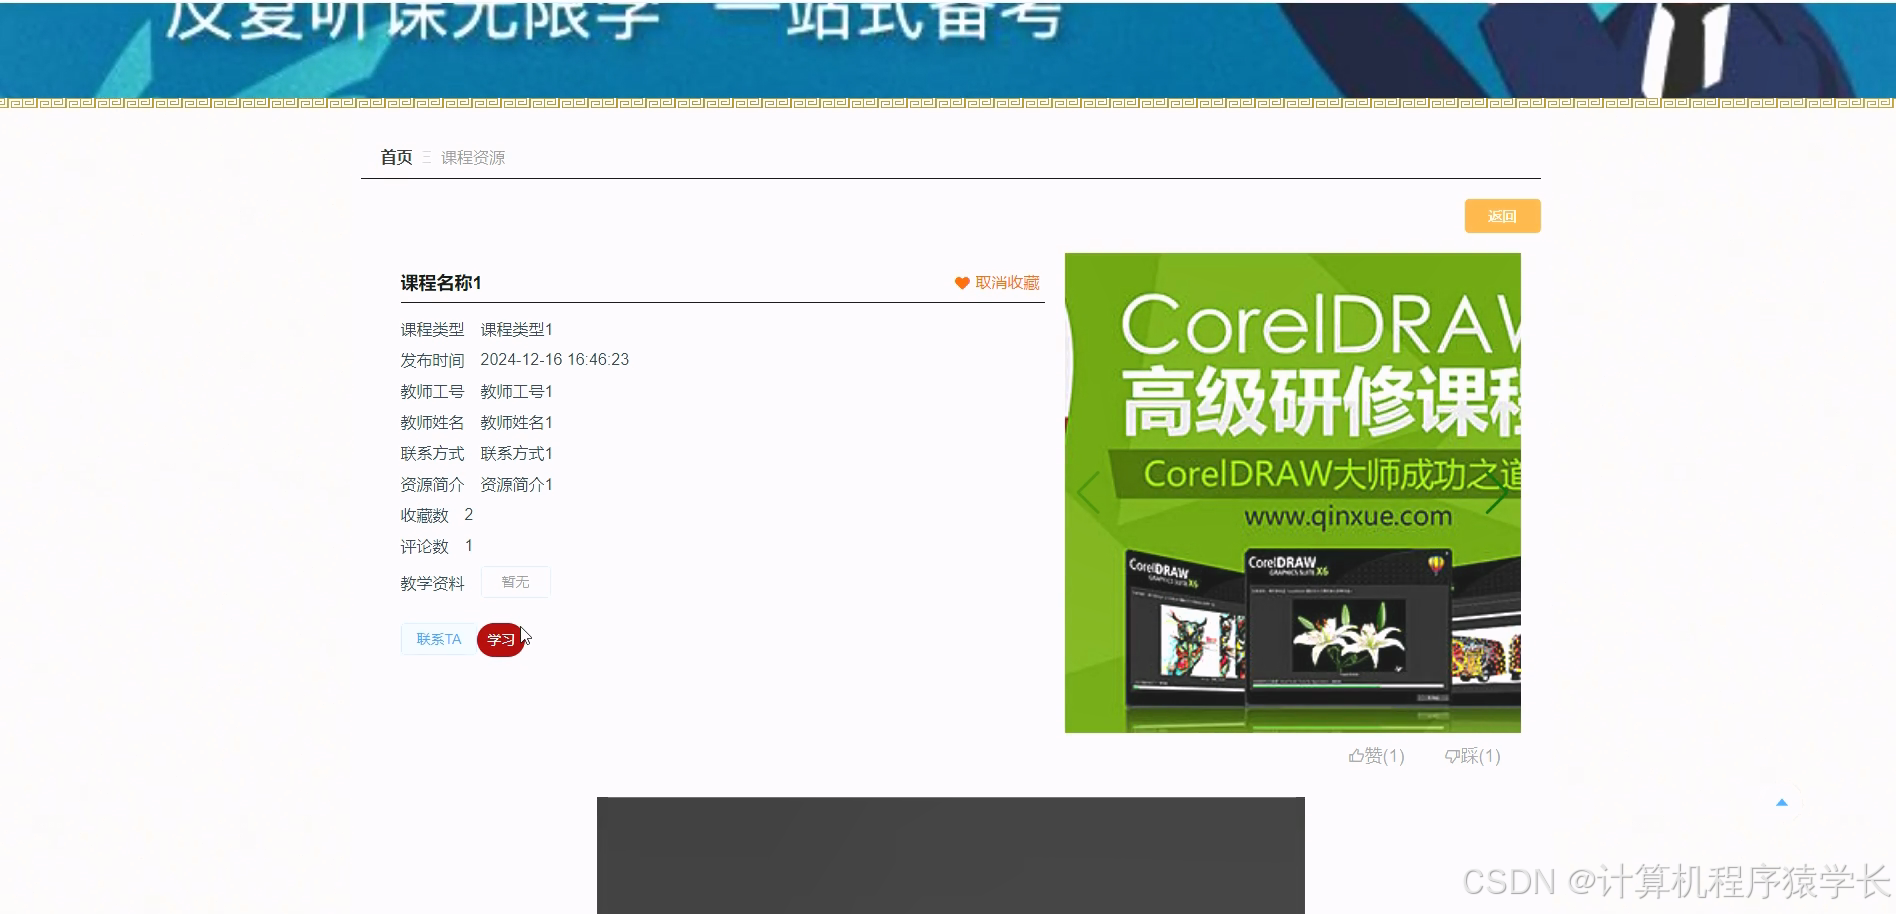Click the 课程资源 breadcrumb item
1896x914 pixels.
coord(473,158)
